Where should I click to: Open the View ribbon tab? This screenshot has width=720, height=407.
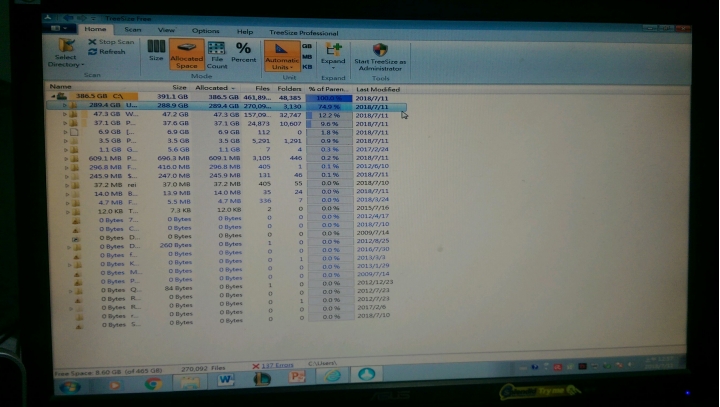coord(166,30)
